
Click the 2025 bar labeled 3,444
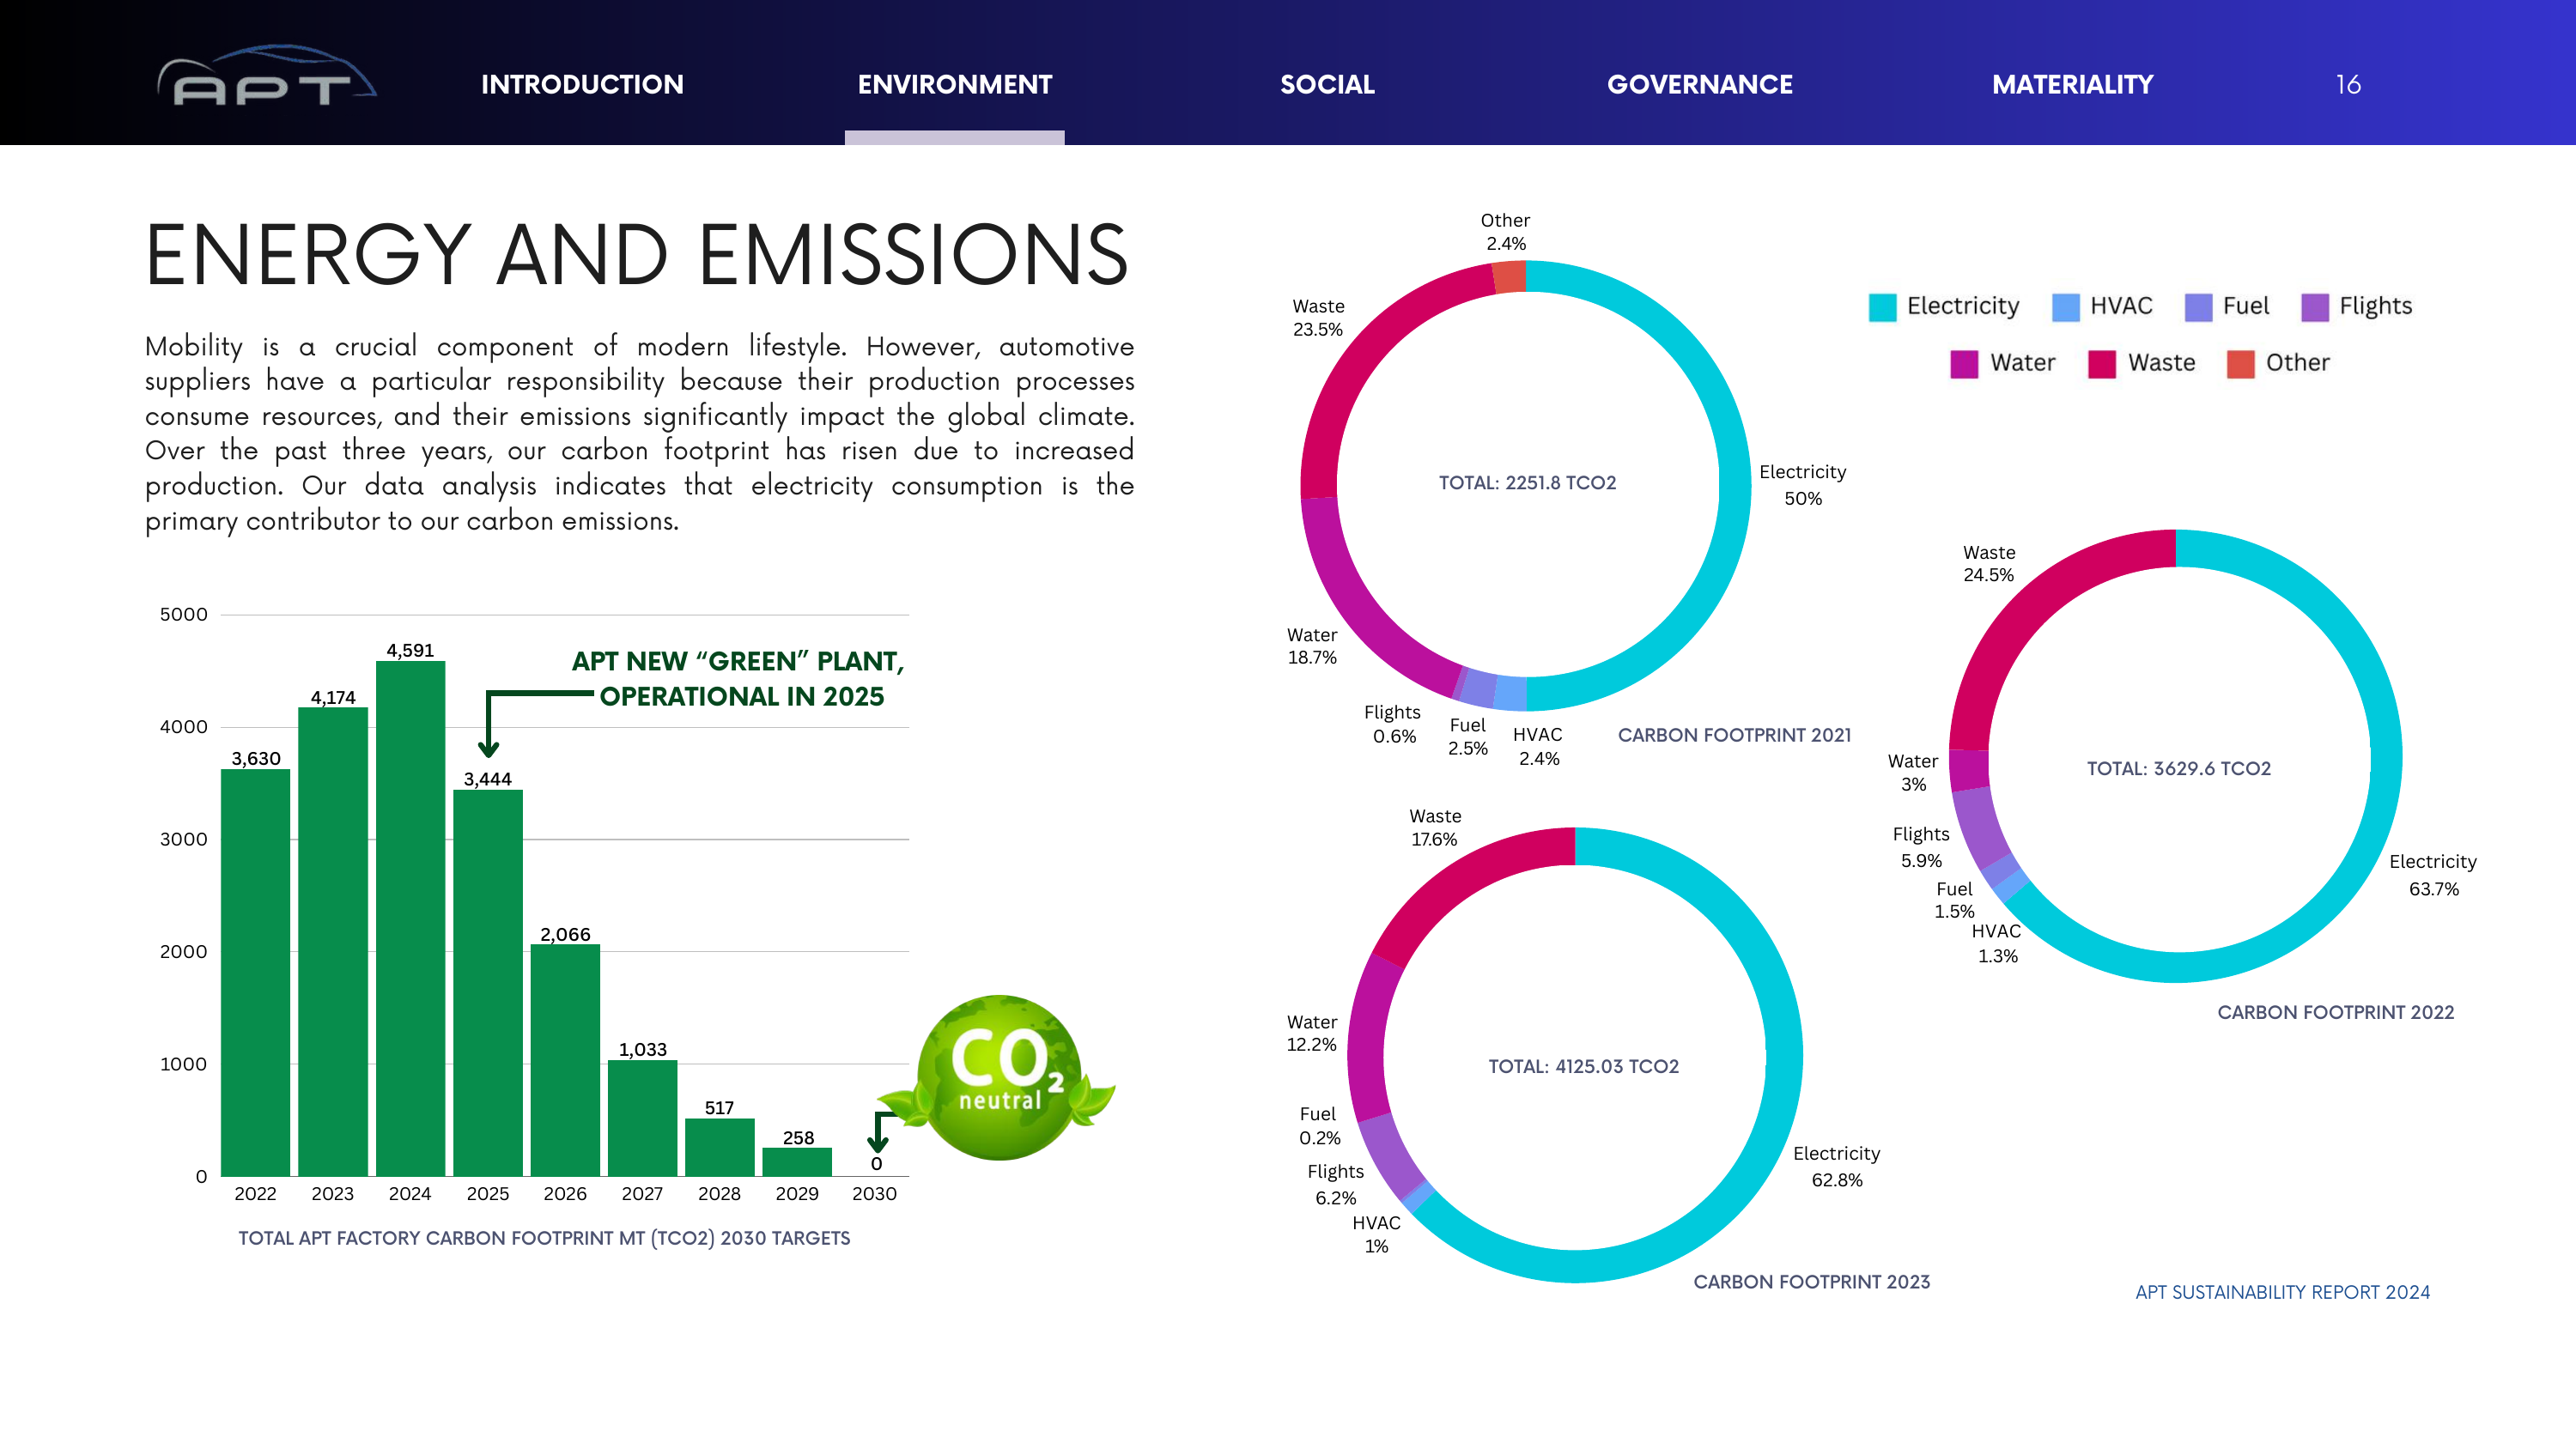coord(488,982)
